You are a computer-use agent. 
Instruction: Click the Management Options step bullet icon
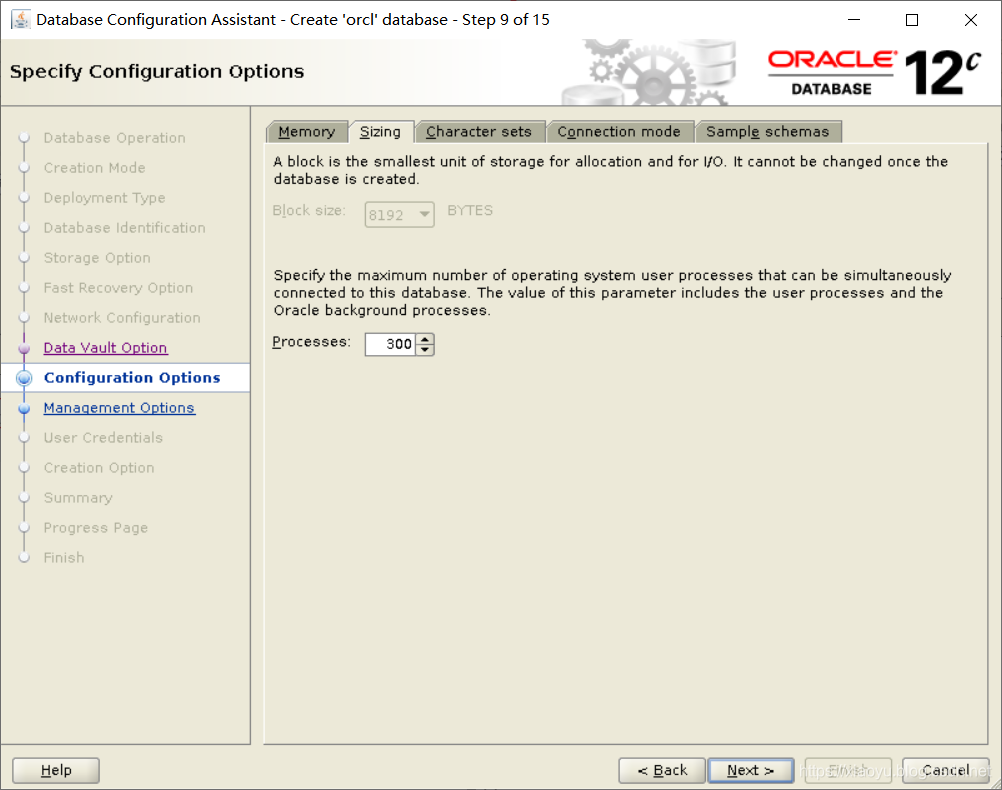[x=24, y=408]
